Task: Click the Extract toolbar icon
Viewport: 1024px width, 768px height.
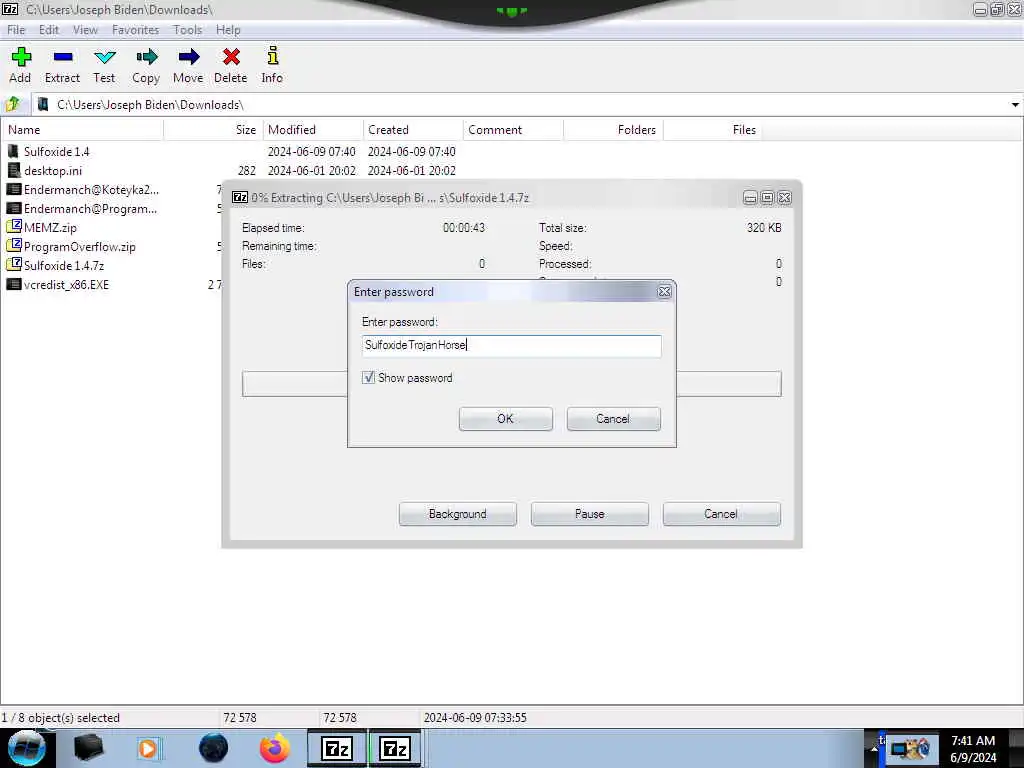Action: [63, 57]
